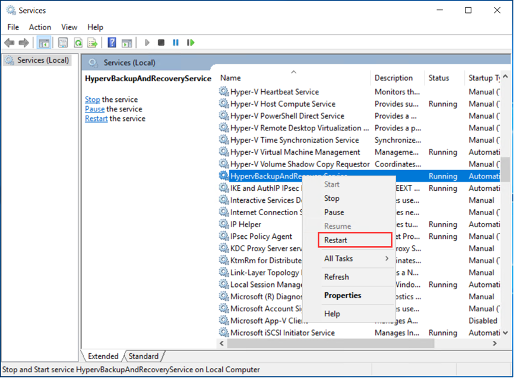The width and height of the screenshot is (514, 378).
Task: Open the Action menu
Action: [40, 27]
